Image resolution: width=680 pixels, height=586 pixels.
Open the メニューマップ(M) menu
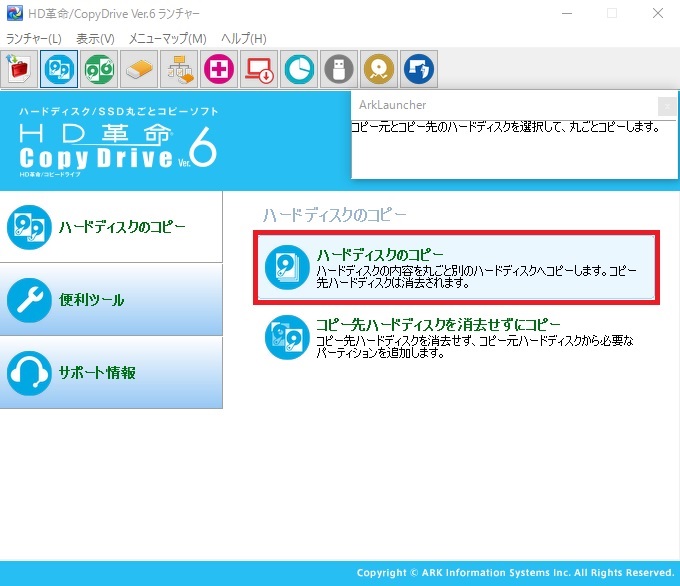pyautogui.click(x=167, y=39)
